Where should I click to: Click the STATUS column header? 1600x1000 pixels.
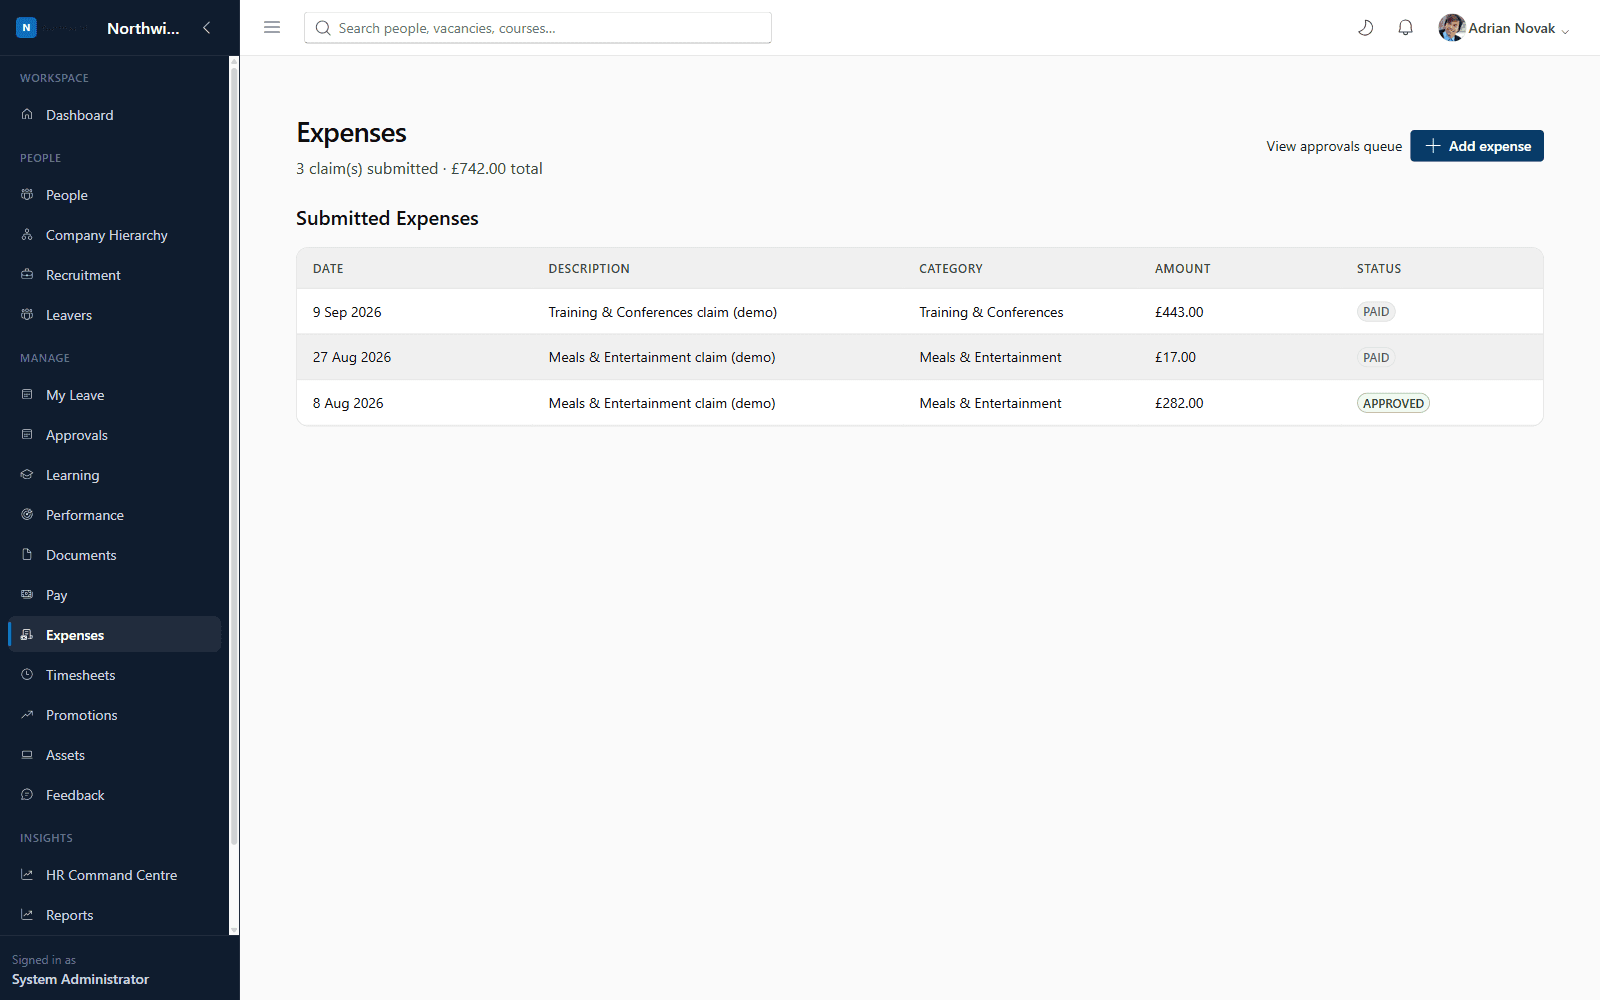pos(1379,269)
